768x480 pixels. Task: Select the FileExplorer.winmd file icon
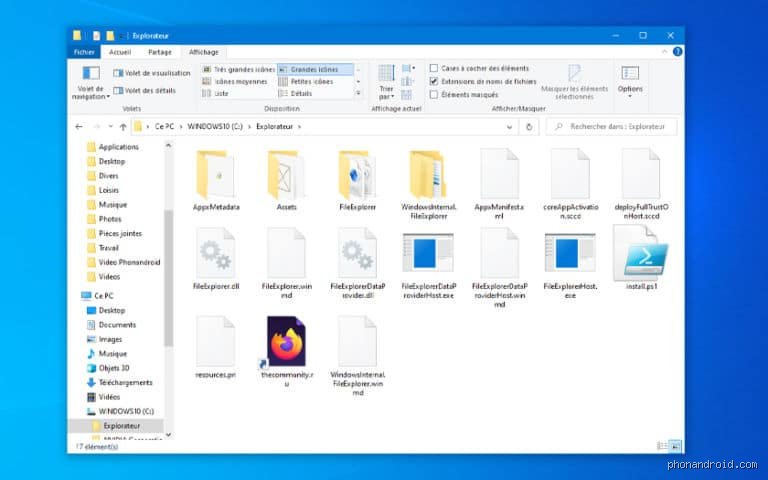pyautogui.click(x=286, y=253)
